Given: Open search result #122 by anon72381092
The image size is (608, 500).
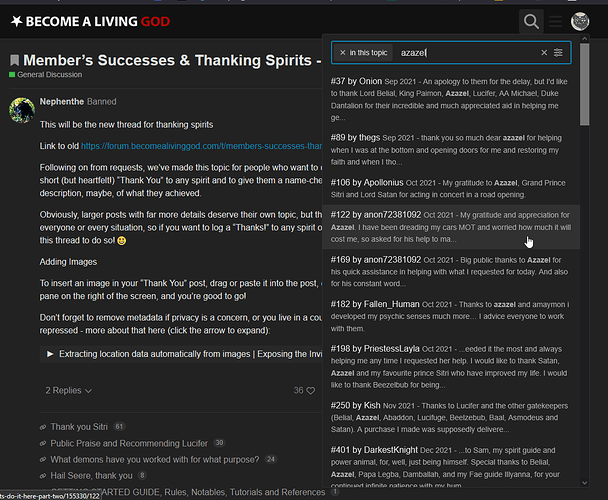Looking at the screenshot, I should (451, 227).
